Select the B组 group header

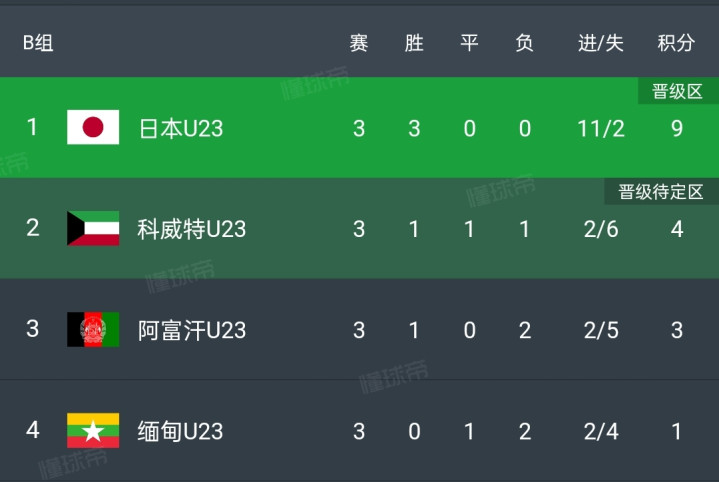coord(38,43)
